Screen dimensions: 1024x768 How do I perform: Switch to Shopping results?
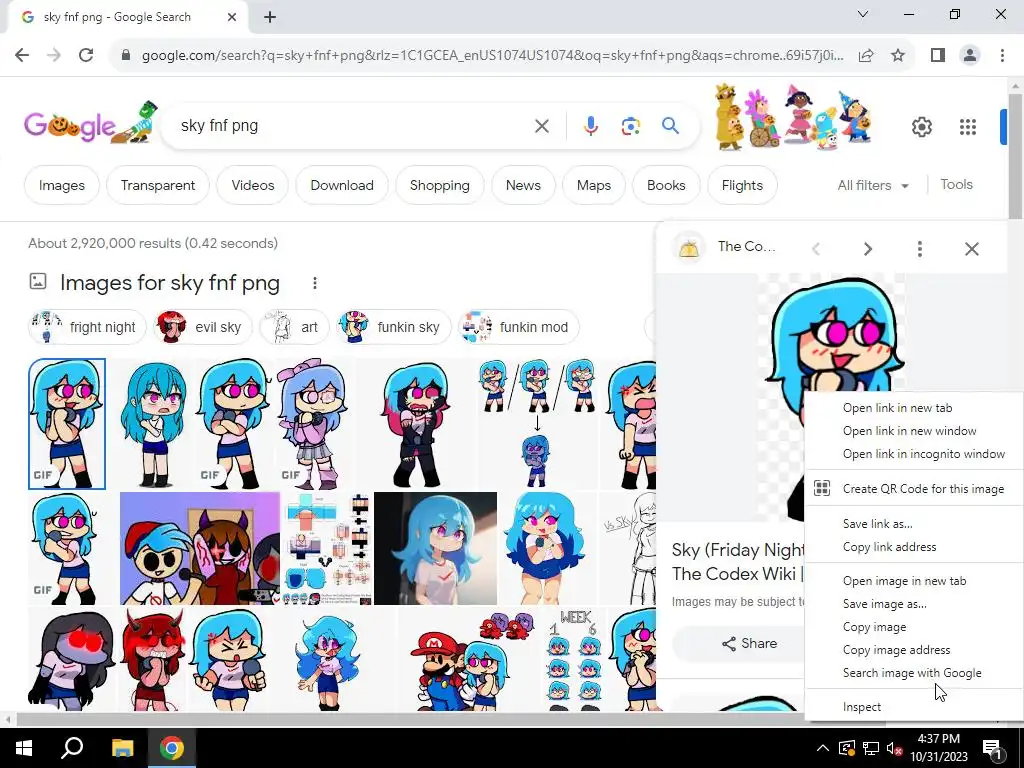point(440,185)
